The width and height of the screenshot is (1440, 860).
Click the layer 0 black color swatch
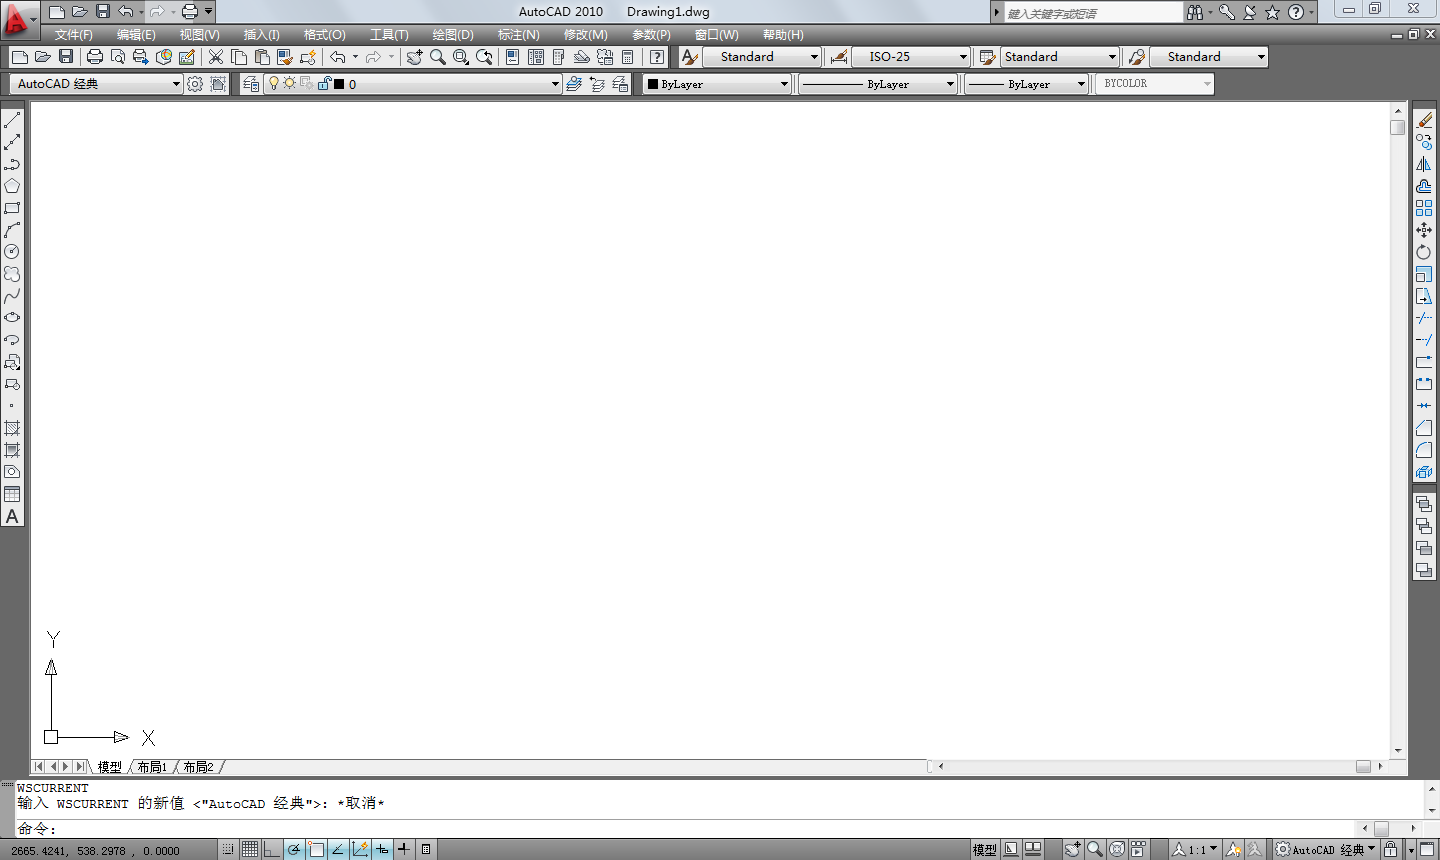[338, 84]
